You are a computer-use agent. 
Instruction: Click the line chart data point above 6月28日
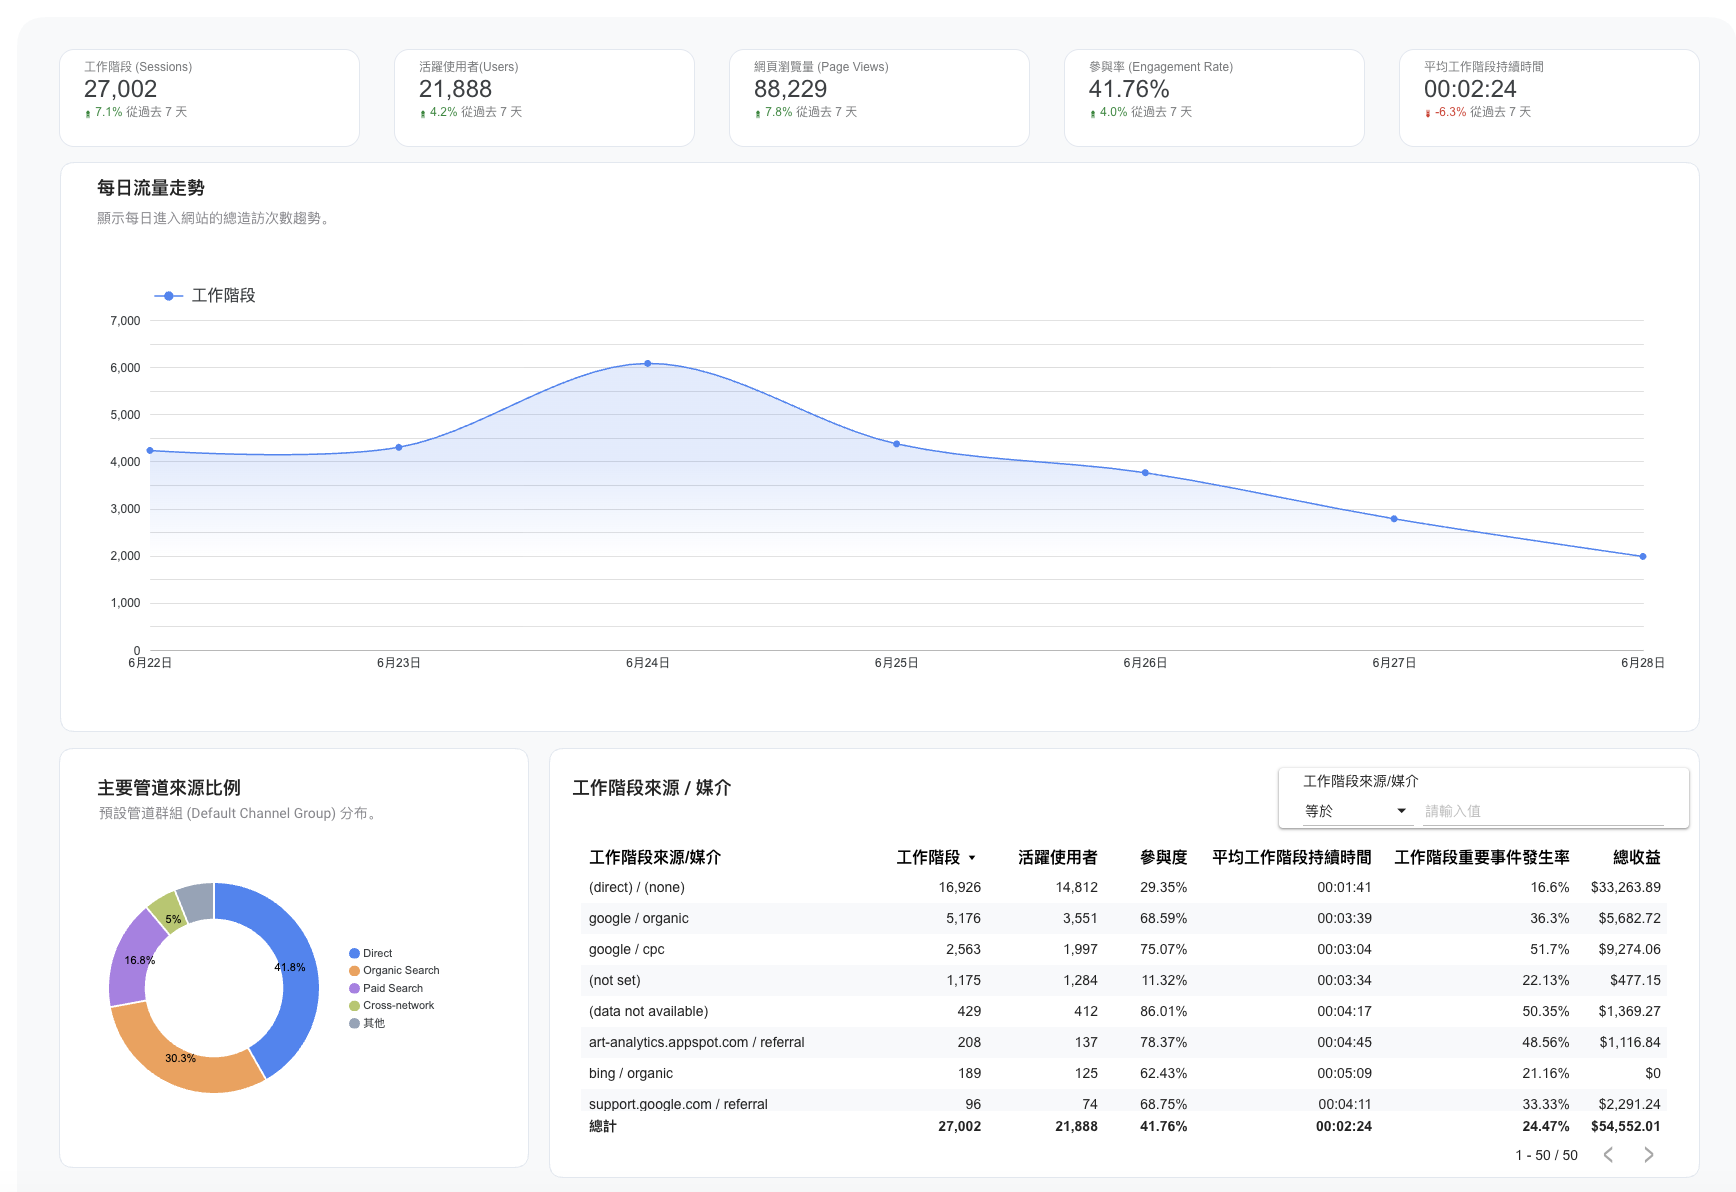[1643, 556]
